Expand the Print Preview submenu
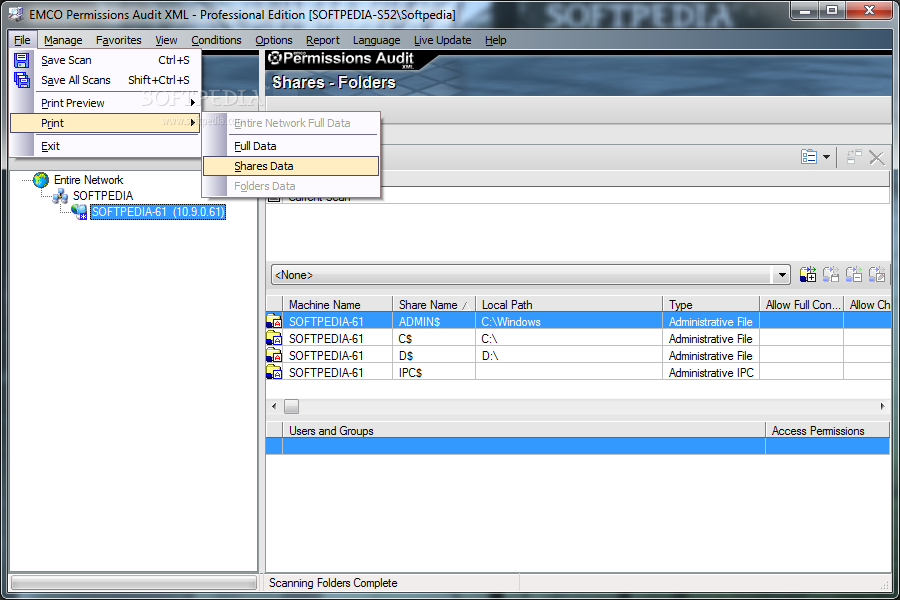 click(105, 103)
